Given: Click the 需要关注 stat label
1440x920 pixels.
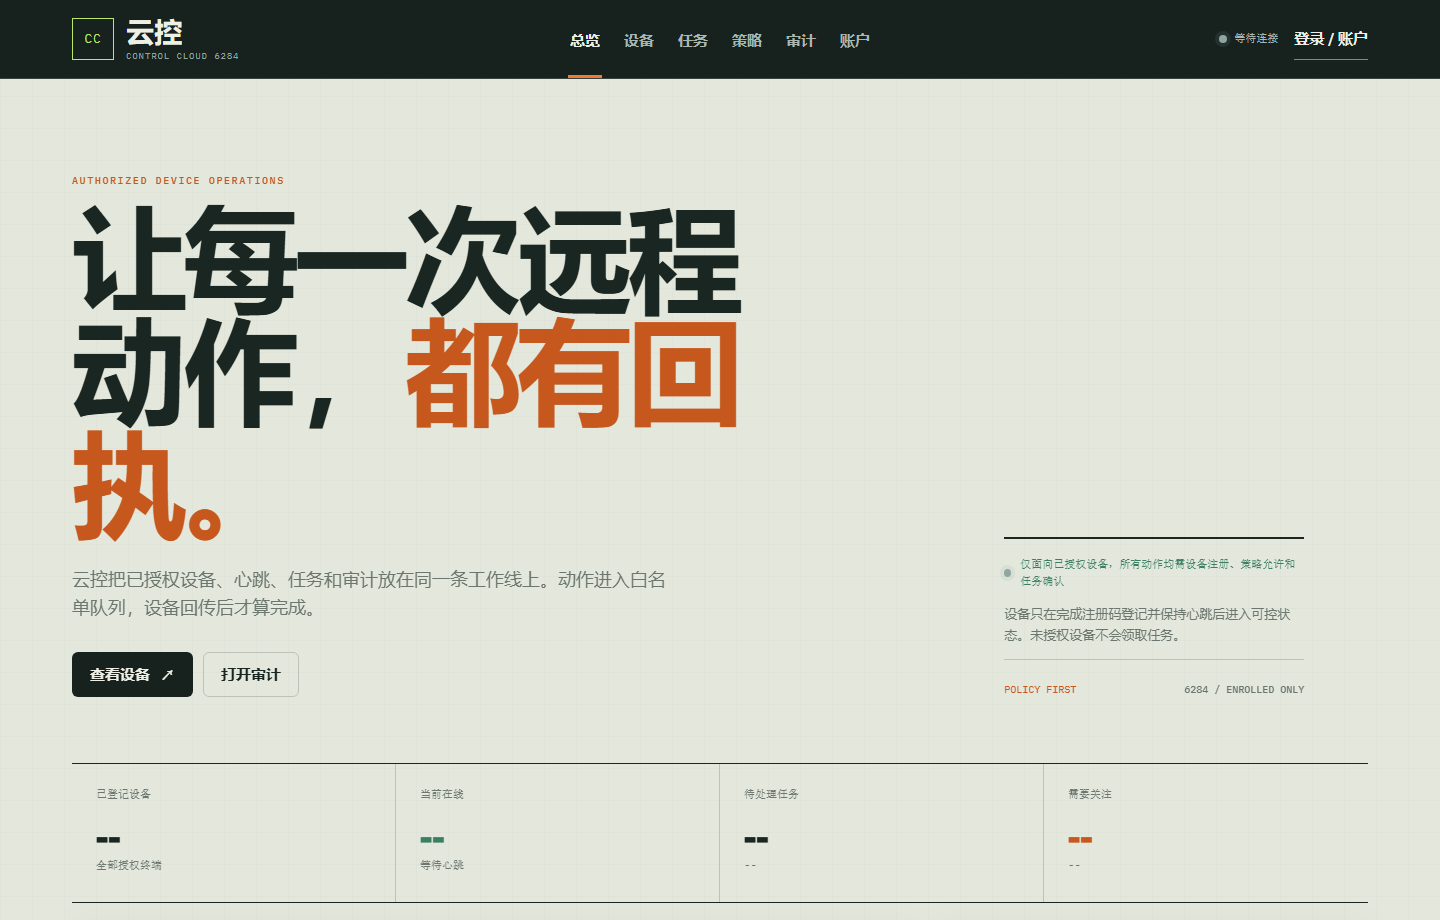Looking at the screenshot, I should 1090,794.
